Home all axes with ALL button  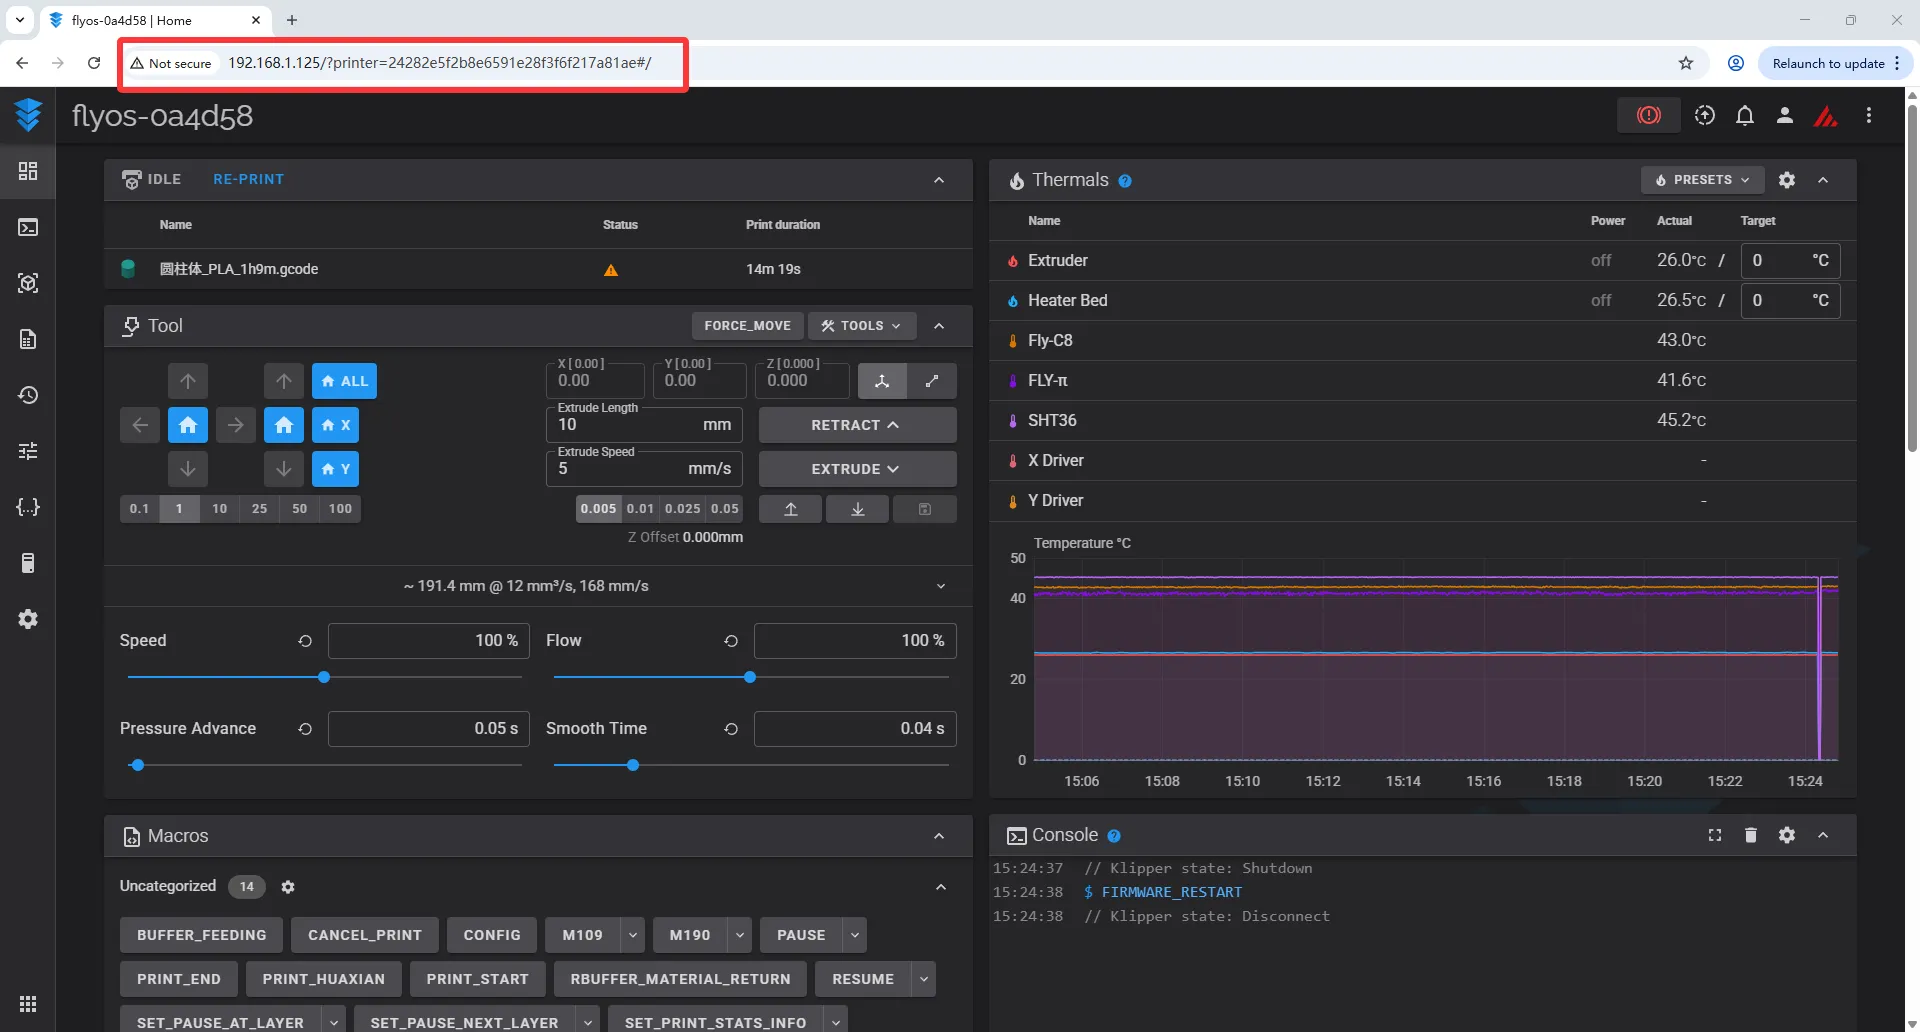344,381
